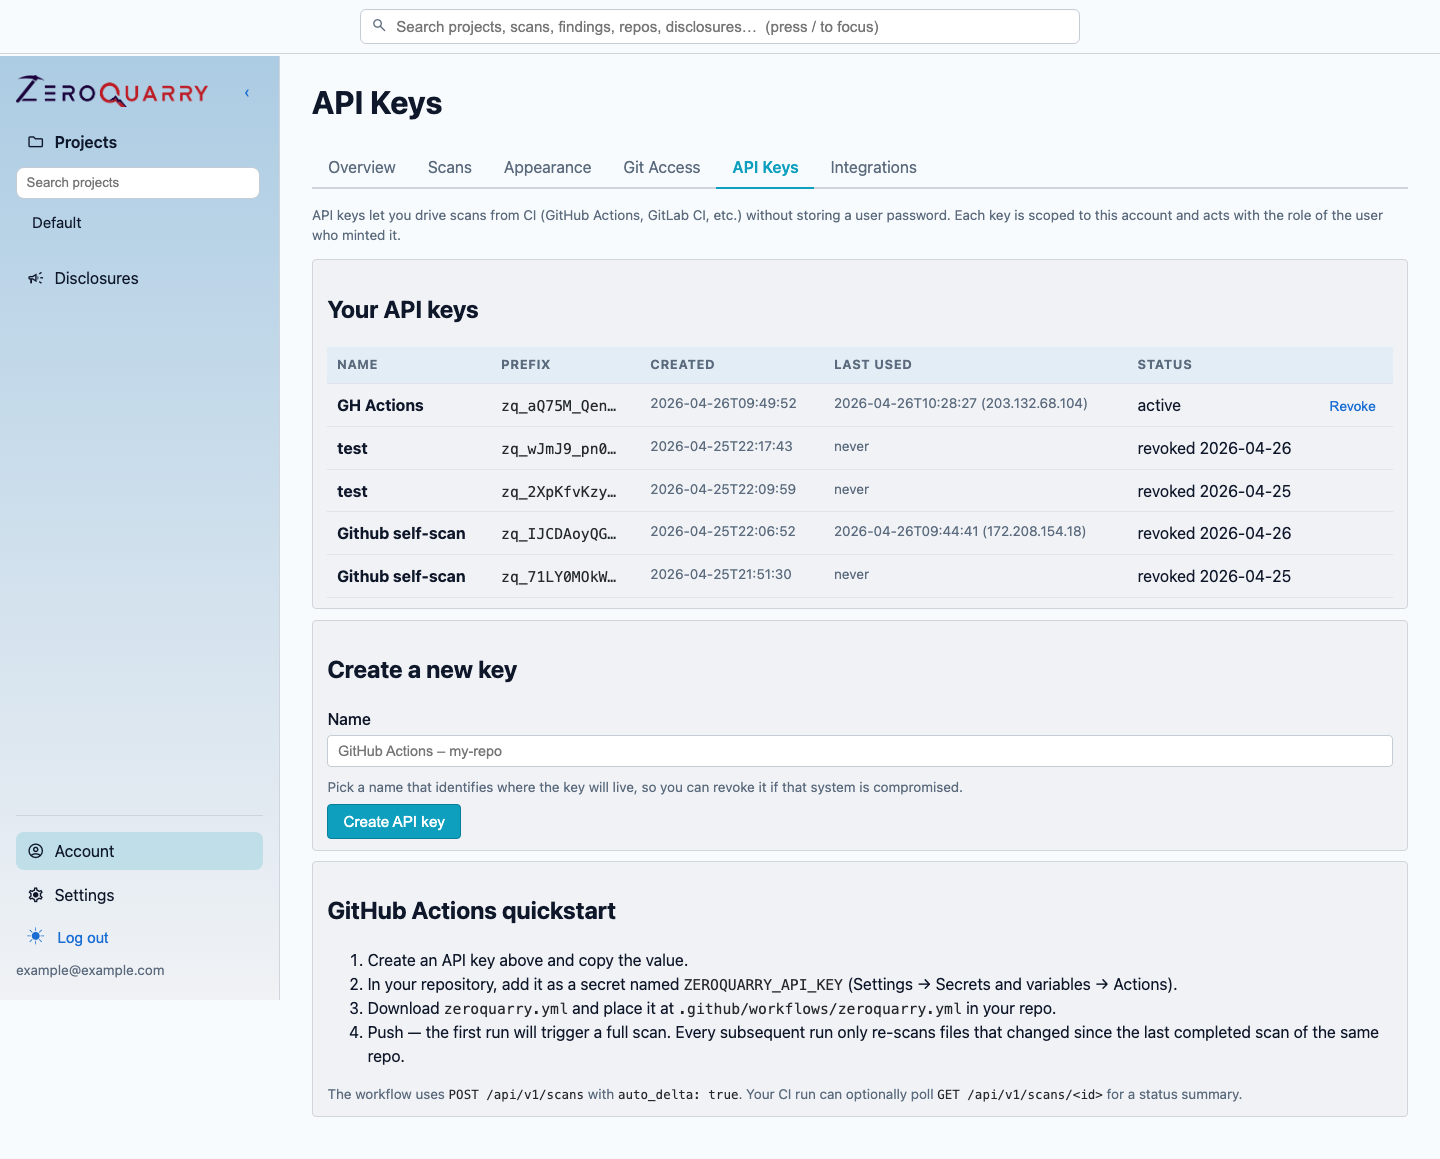The width and height of the screenshot is (1440, 1159).
Task: Click the ZEROQUARRY_API_KEY secret name text
Action: tap(763, 985)
